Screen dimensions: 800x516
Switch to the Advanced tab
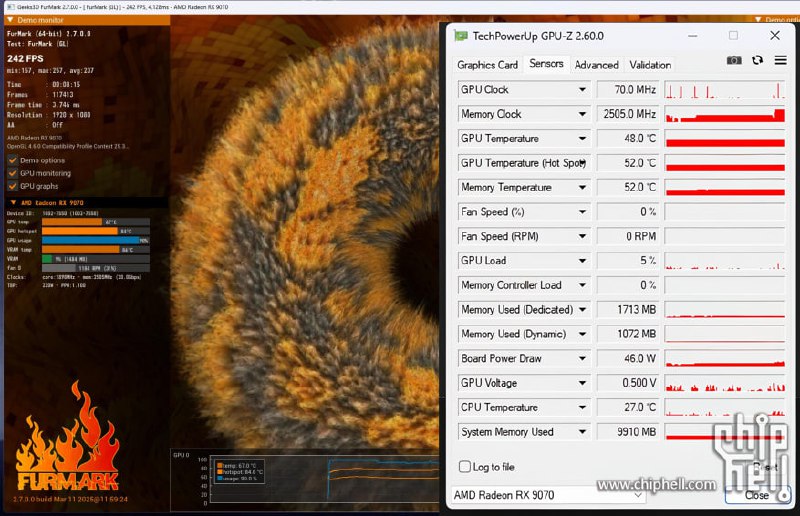596,65
